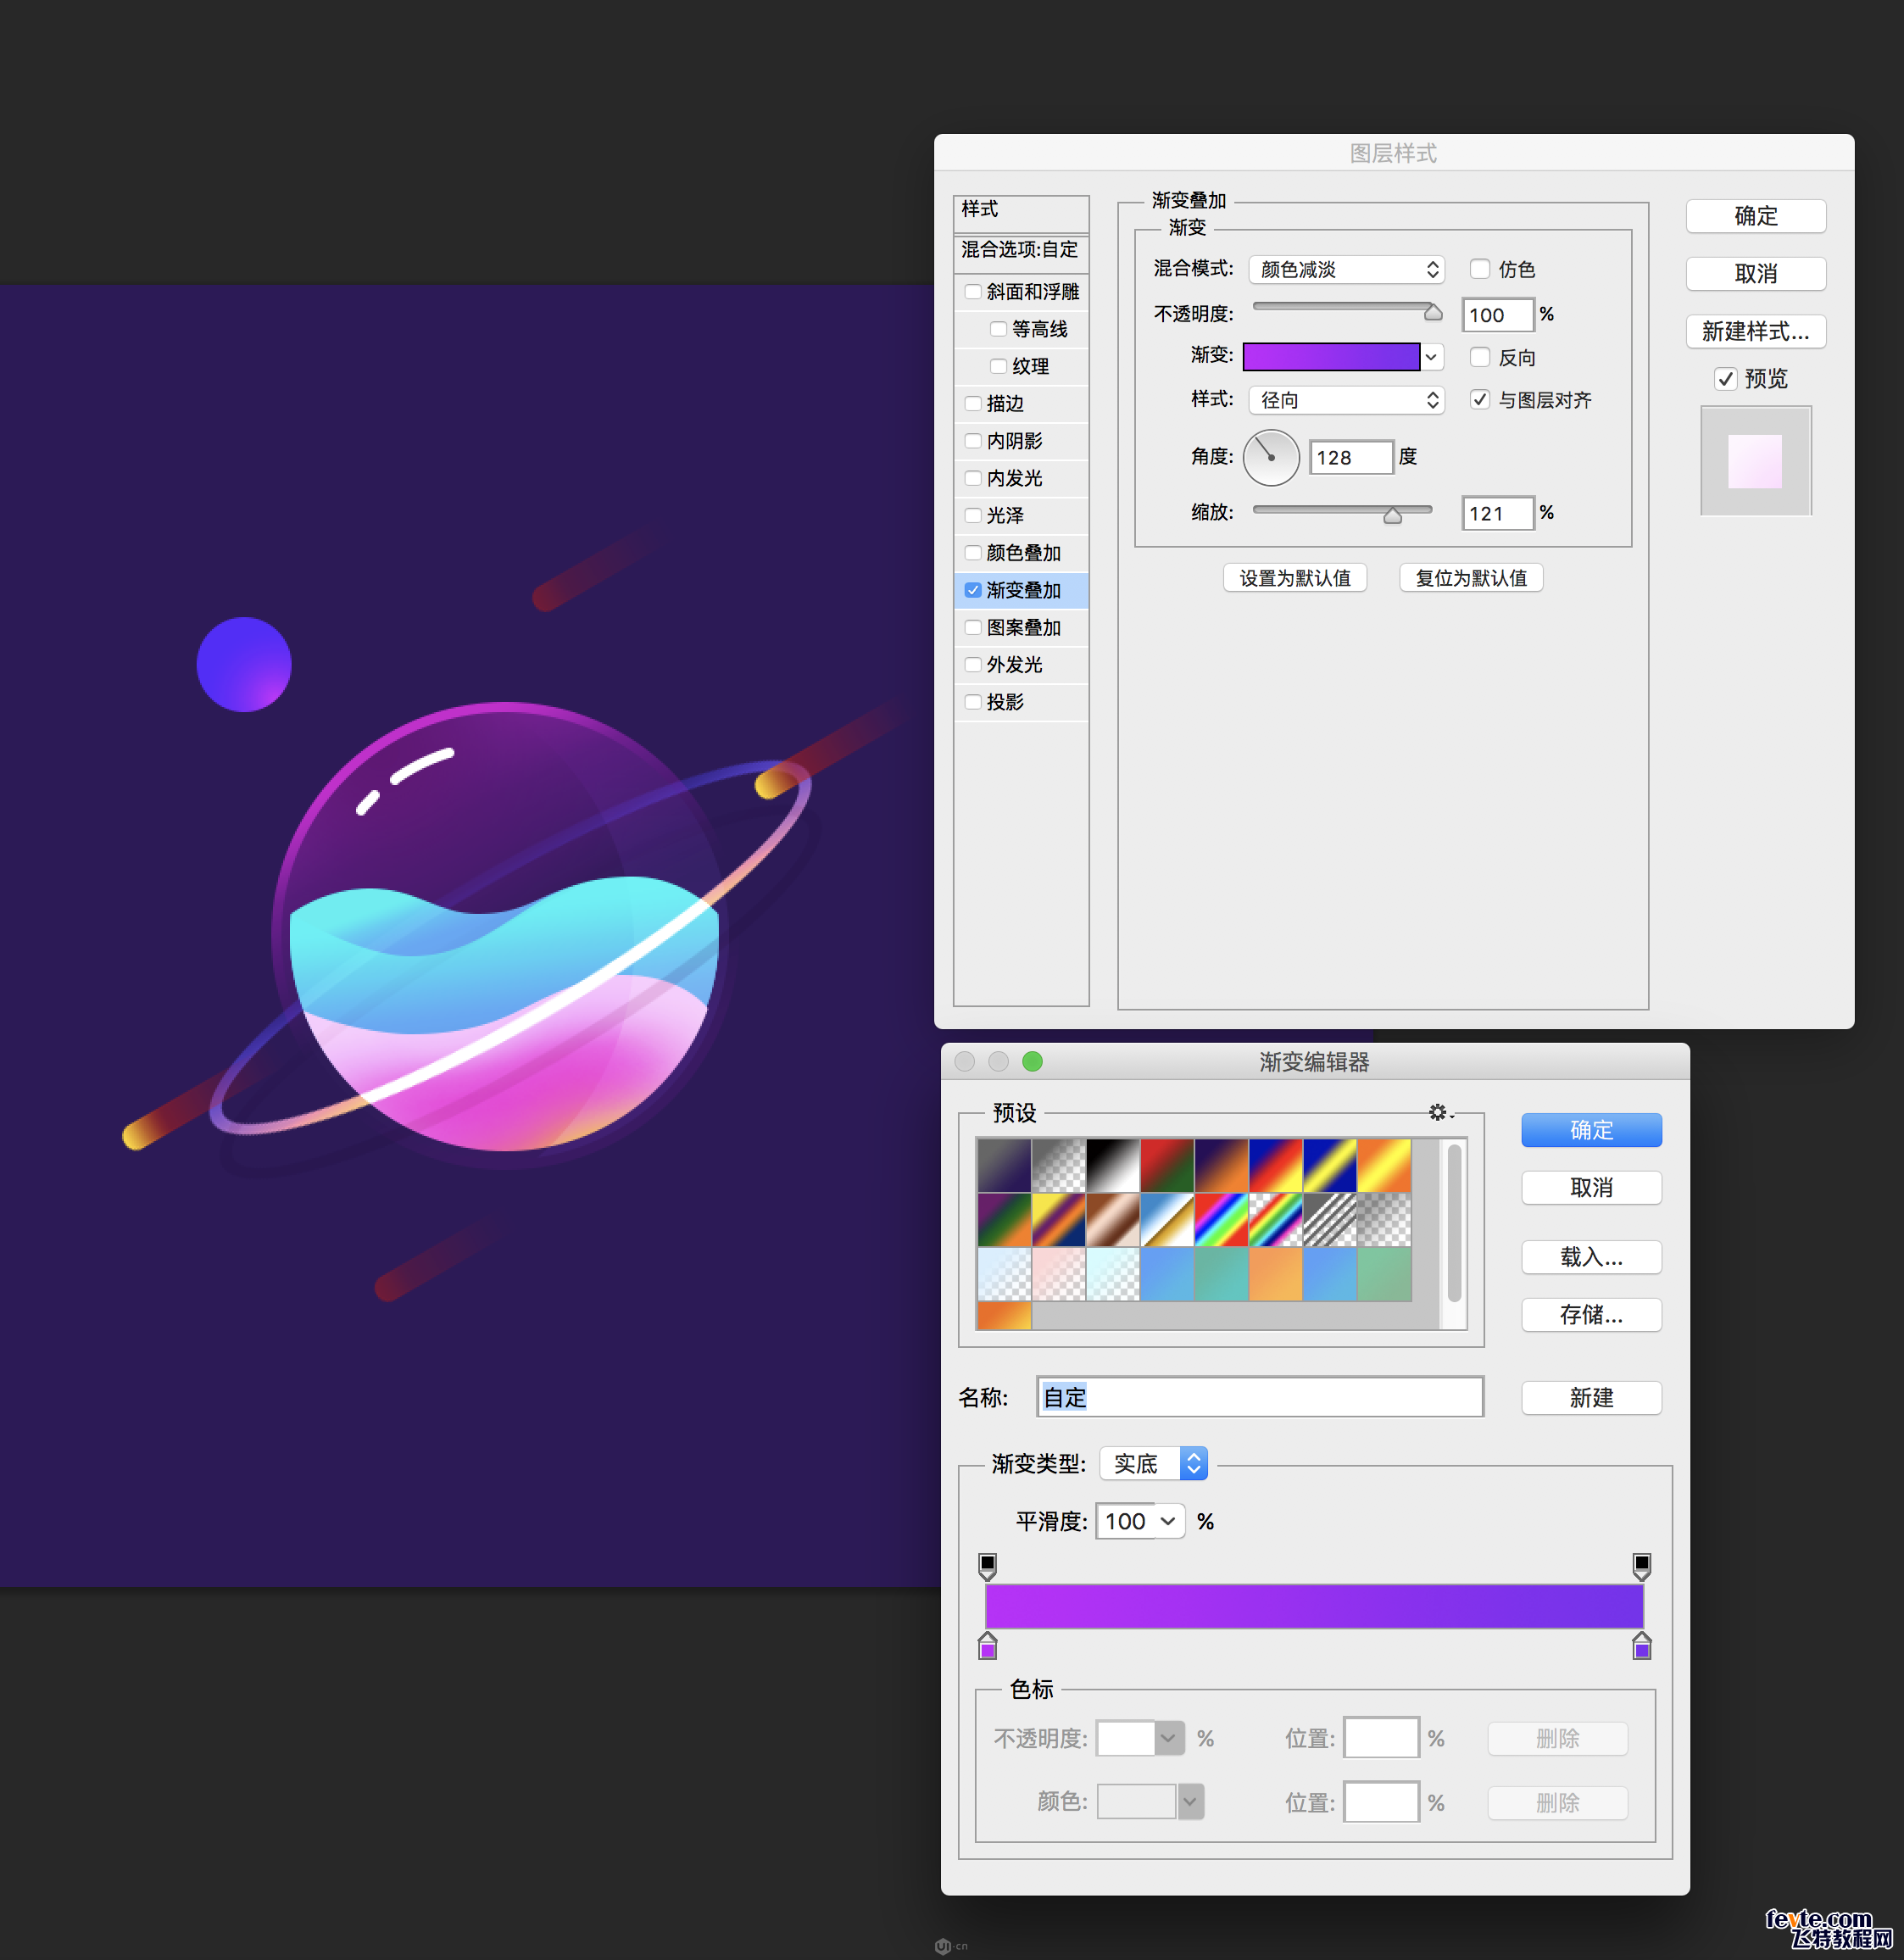This screenshot has height=1960, width=1904.
Task: Confirm gradient editor with blue 确定 button
Action: pyautogui.click(x=1591, y=1130)
